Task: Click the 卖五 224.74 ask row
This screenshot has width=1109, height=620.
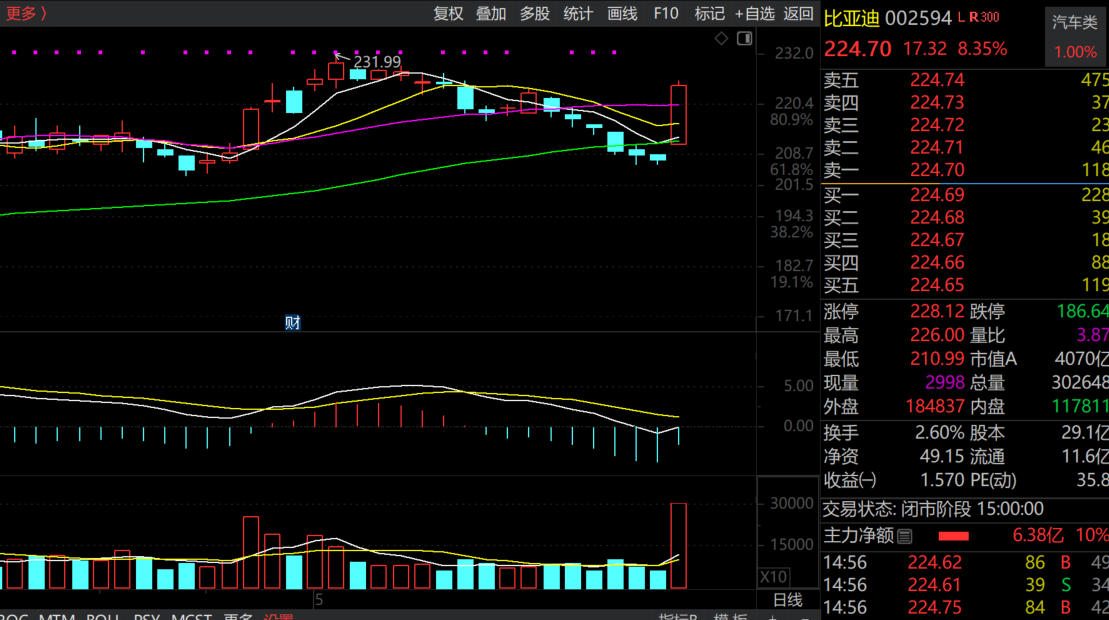Action: (965, 80)
